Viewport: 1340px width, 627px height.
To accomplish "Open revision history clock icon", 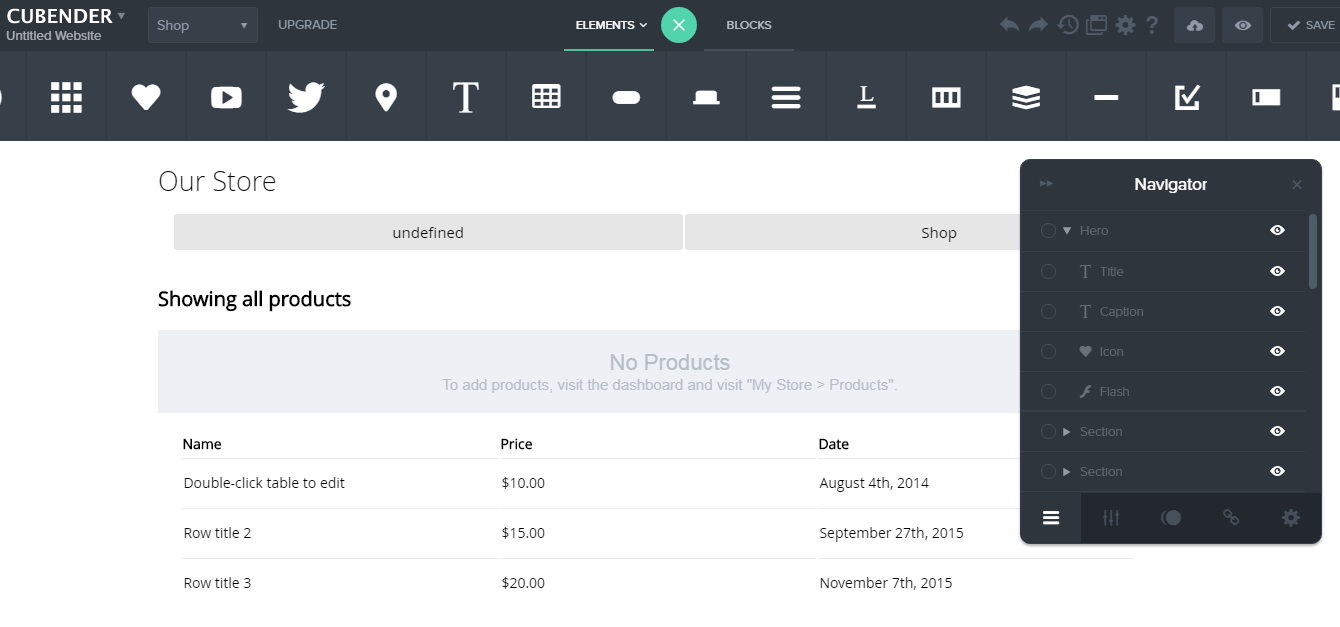I will [1068, 25].
